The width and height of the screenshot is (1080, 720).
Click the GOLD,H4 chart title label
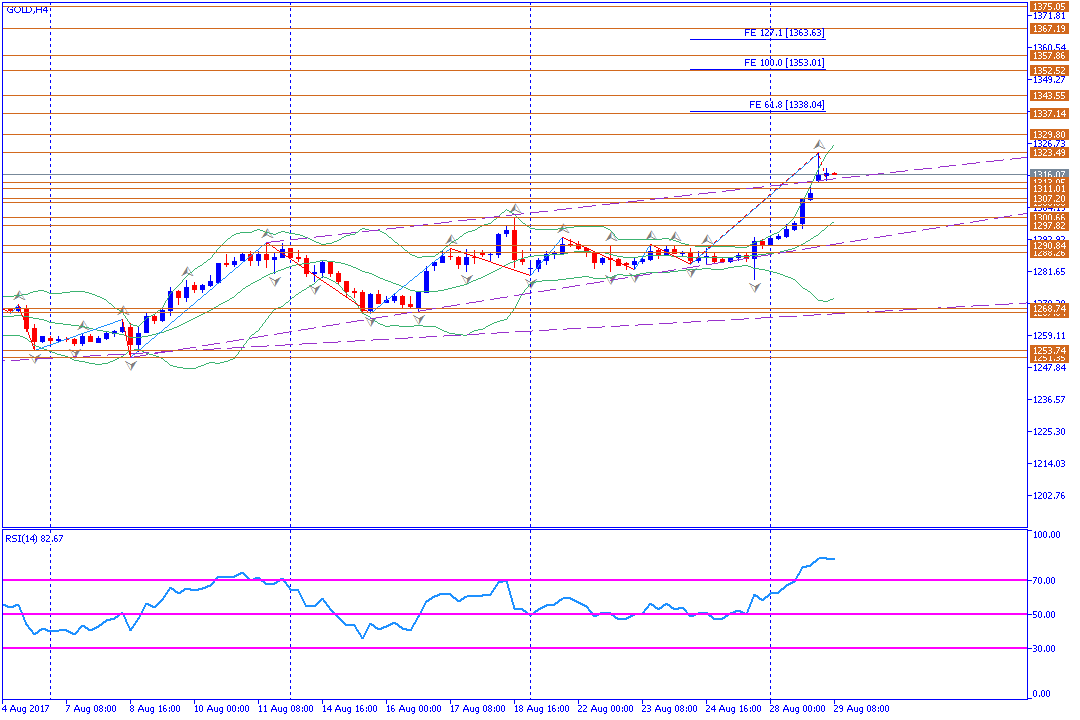coord(27,10)
